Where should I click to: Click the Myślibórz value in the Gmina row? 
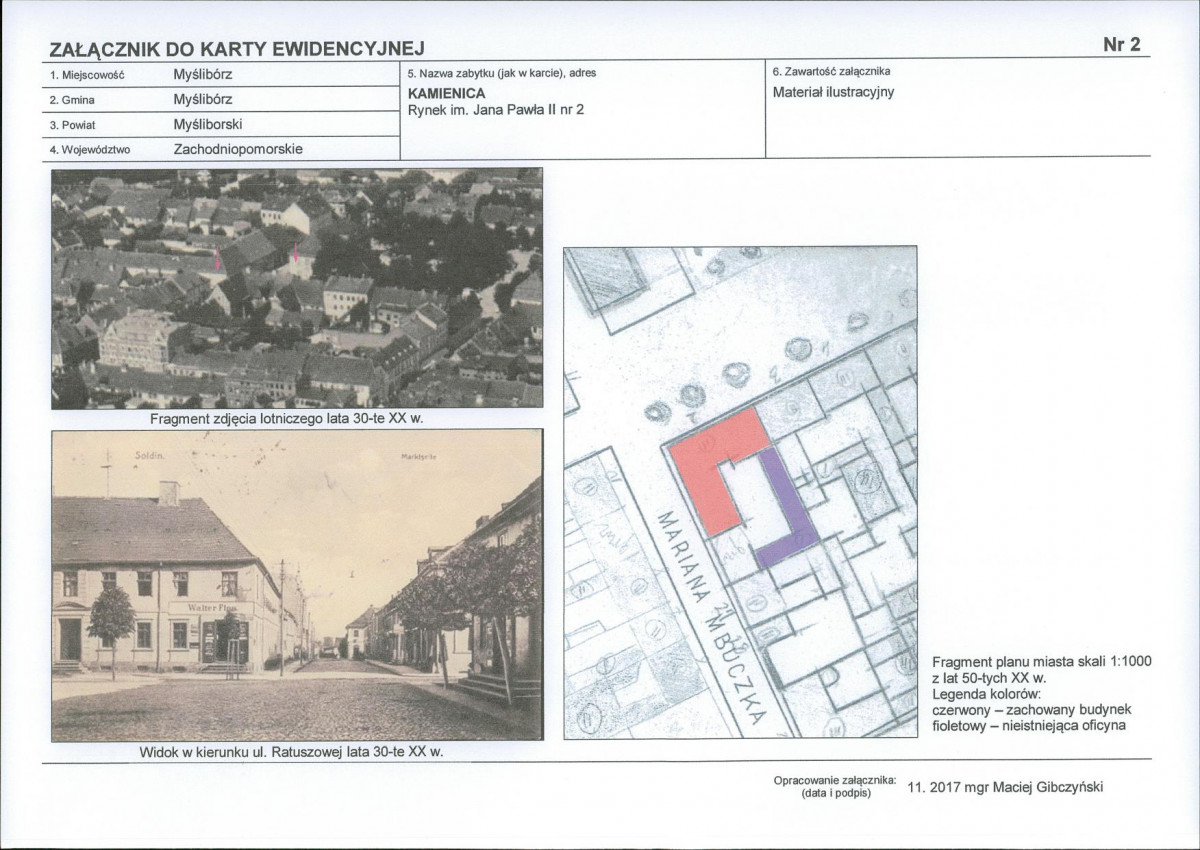(x=207, y=100)
